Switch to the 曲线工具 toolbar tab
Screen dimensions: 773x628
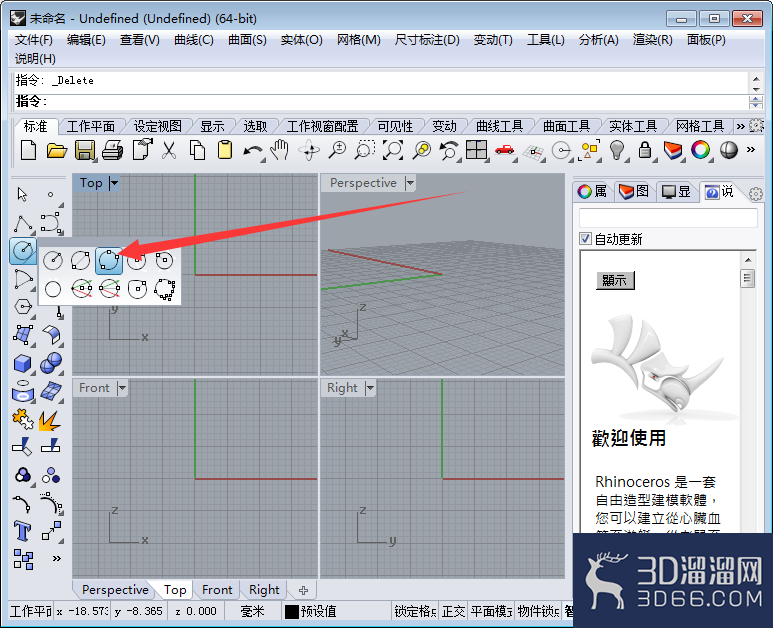[x=499, y=126]
